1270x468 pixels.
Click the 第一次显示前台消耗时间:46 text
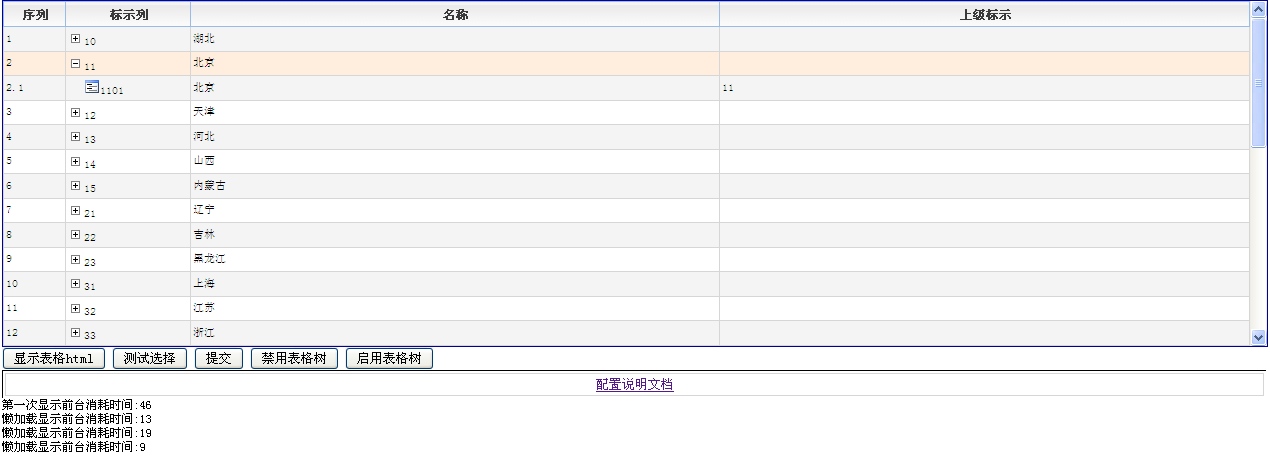[77, 405]
